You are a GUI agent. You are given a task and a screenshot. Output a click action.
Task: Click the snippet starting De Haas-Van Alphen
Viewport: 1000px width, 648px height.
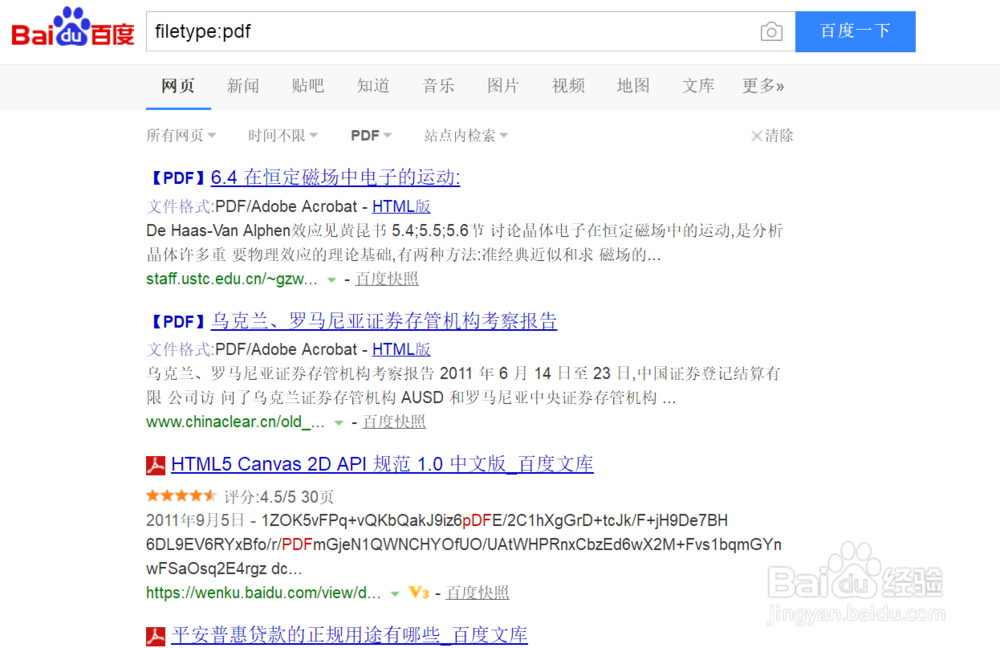465,242
